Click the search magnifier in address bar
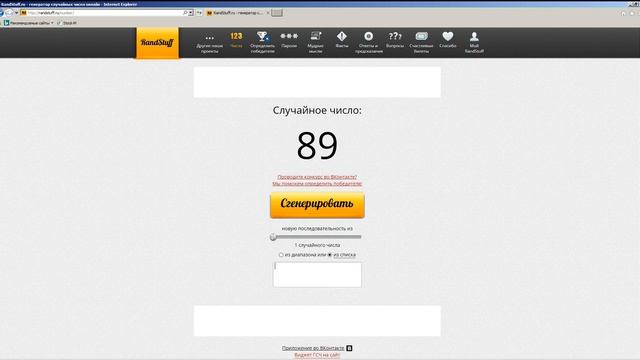Screen dimensions: 640x360 point(185,13)
